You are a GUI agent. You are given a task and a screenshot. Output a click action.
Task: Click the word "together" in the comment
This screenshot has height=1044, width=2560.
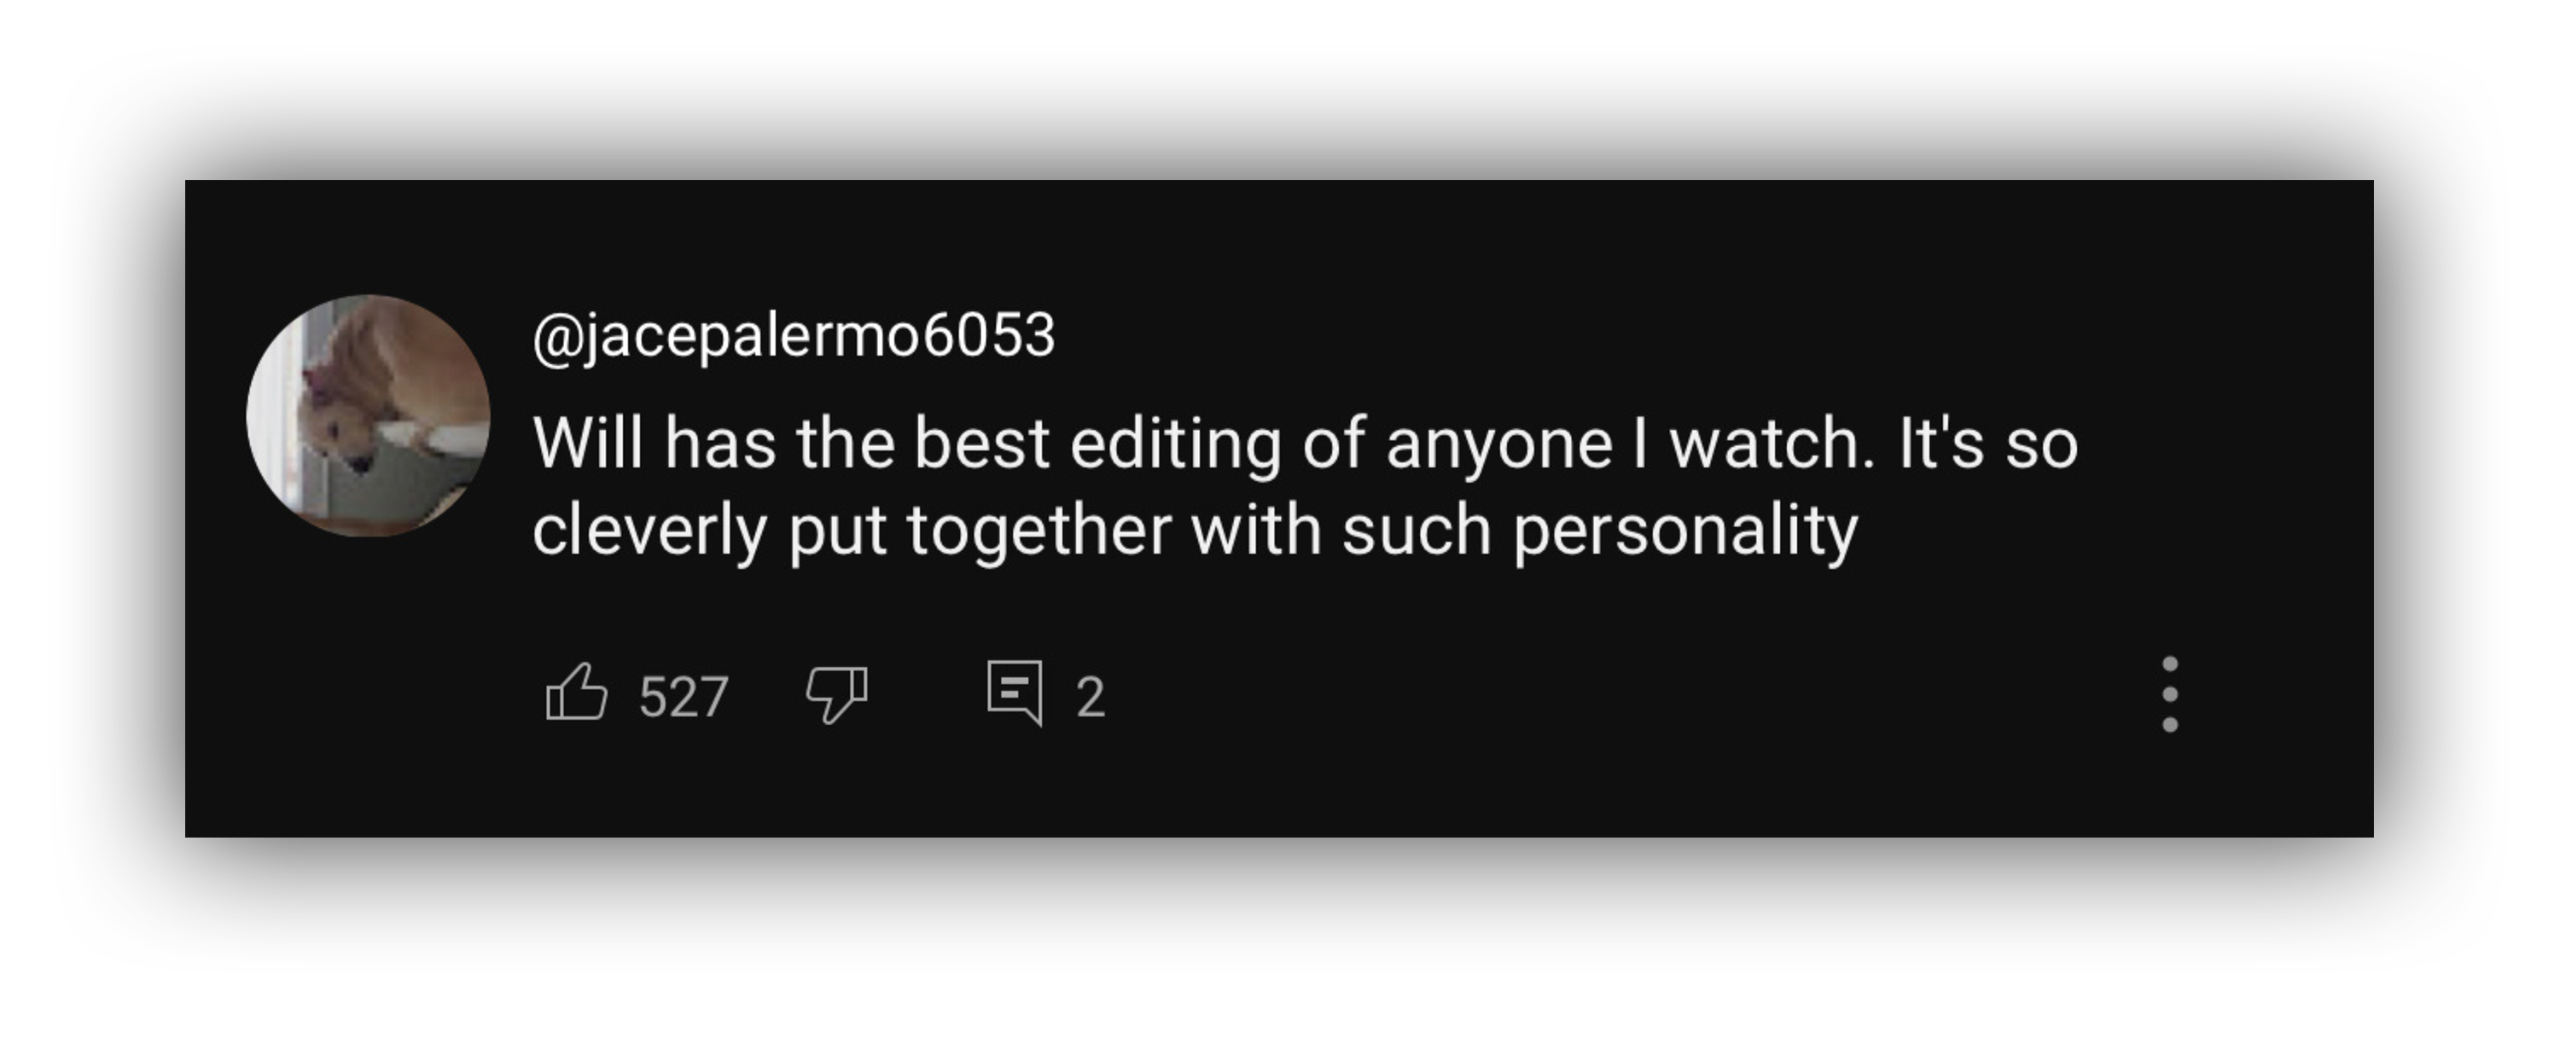click(1039, 531)
